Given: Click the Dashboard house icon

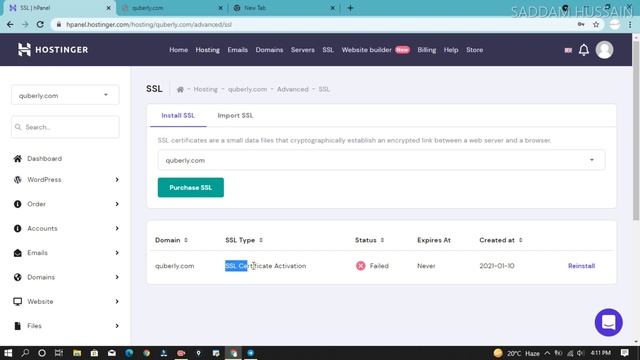Looking at the screenshot, I should tap(18, 158).
